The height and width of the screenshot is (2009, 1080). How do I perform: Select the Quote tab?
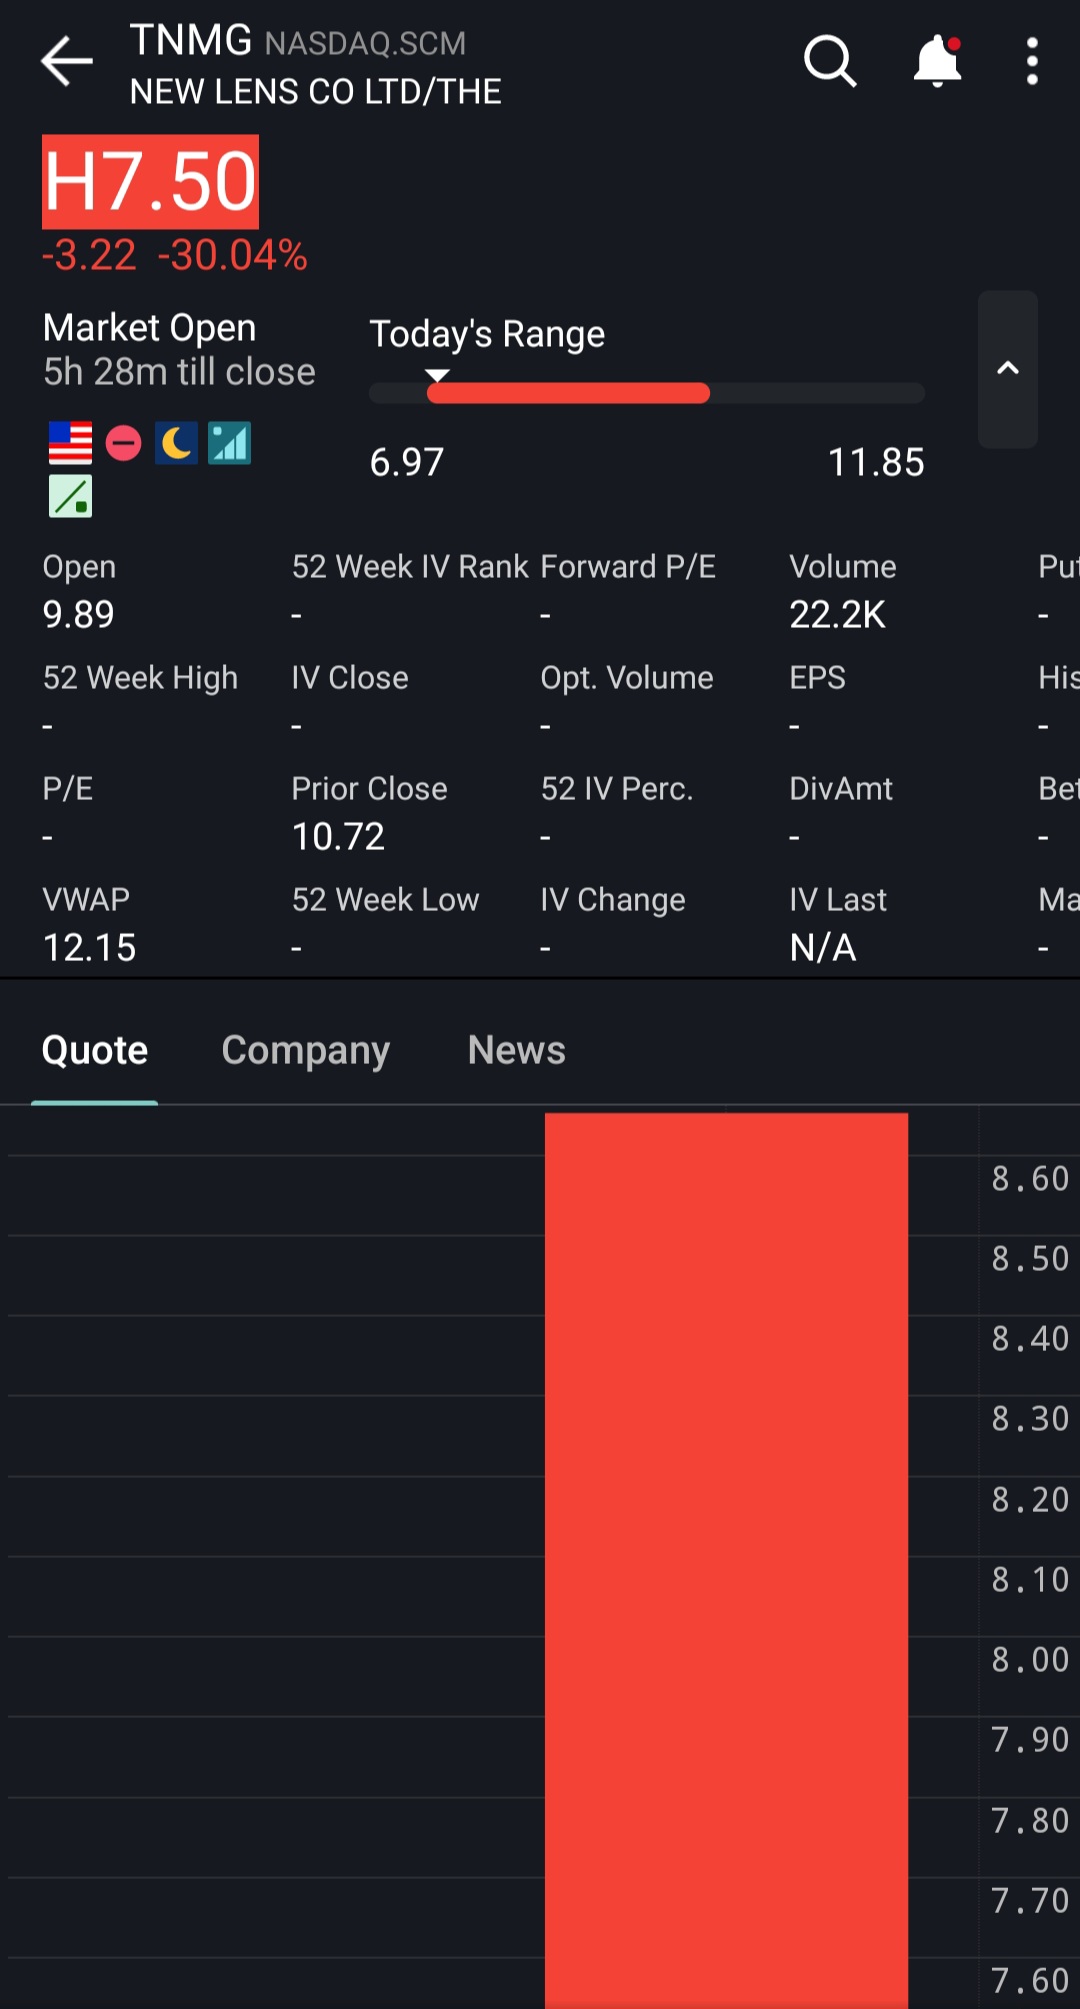[95, 1050]
